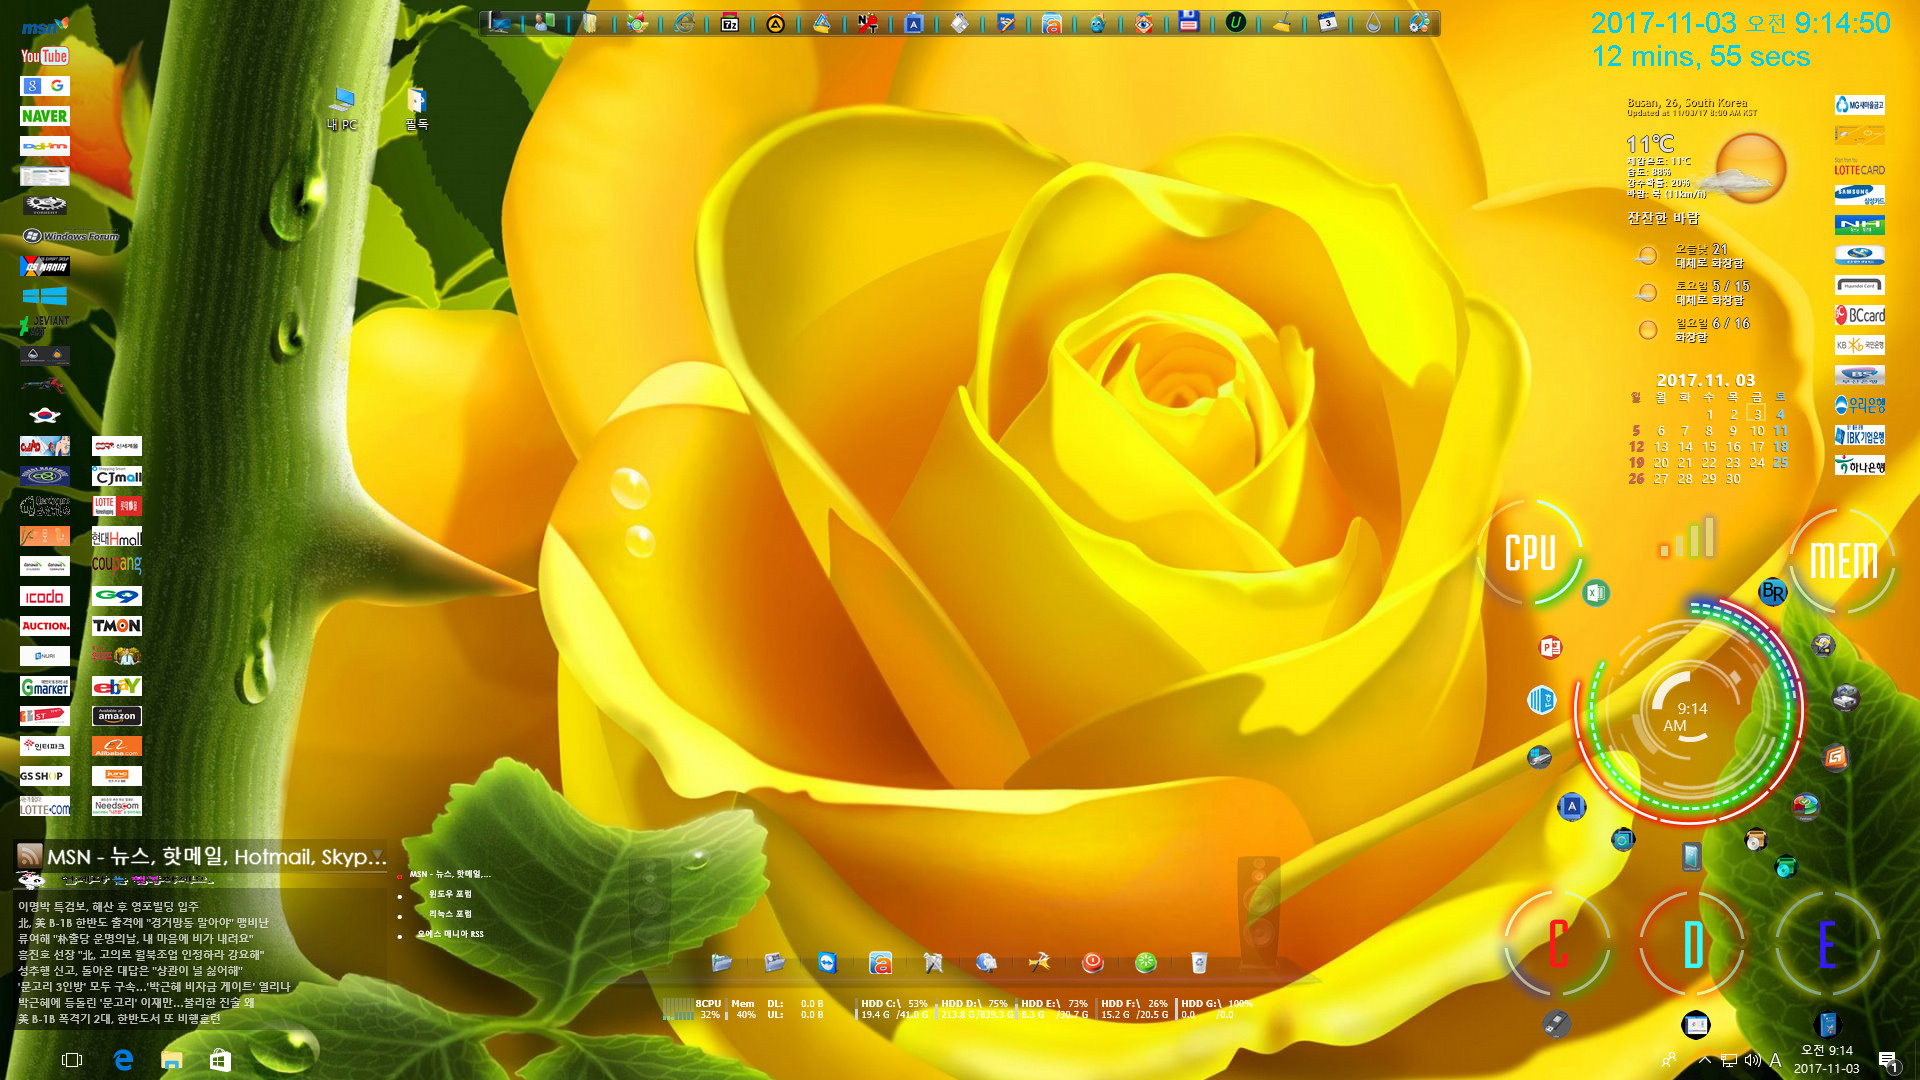Viewport: 1920px width, 1080px height.
Task: Open the My PC desktop icon
Action: (x=342, y=109)
